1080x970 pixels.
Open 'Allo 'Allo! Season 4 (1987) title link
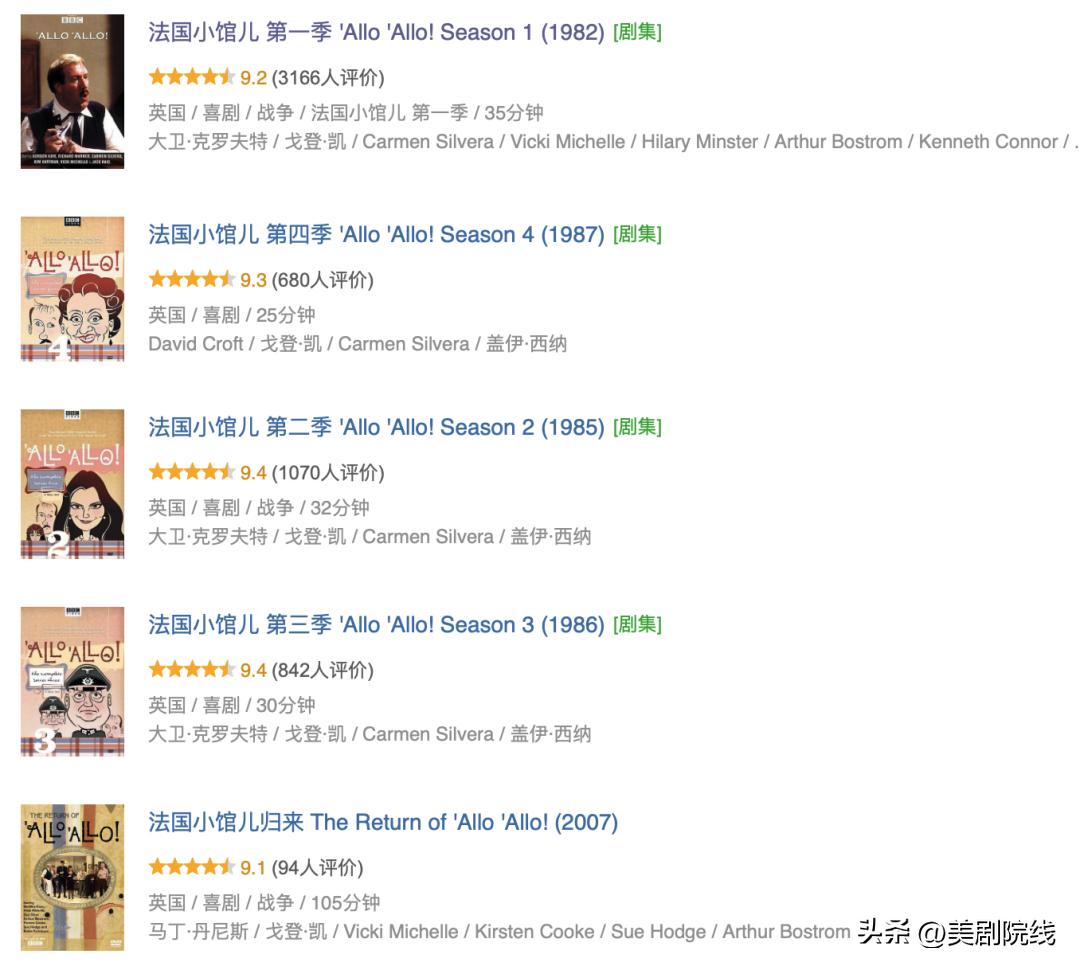[376, 235]
